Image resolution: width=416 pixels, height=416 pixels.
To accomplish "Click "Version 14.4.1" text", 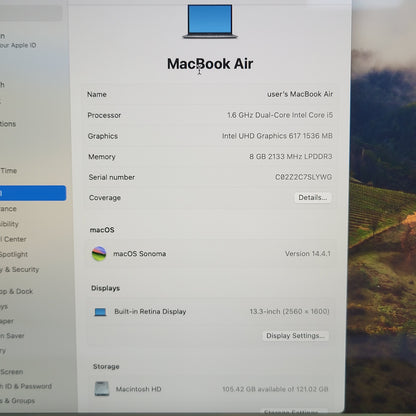I will [x=308, y=254].
